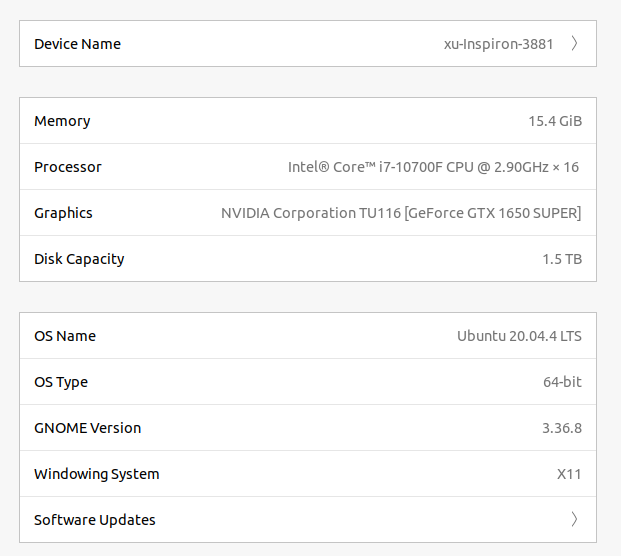Click the Disk Capacity label
Screen dimensions: 621x556
pos(79,259)
